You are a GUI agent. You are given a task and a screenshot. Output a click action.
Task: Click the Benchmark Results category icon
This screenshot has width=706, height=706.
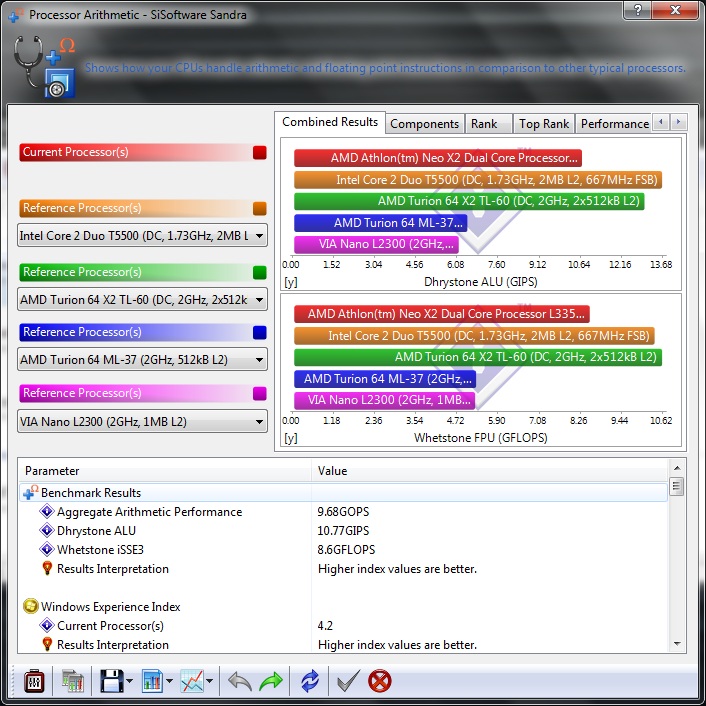coord(30,493)
